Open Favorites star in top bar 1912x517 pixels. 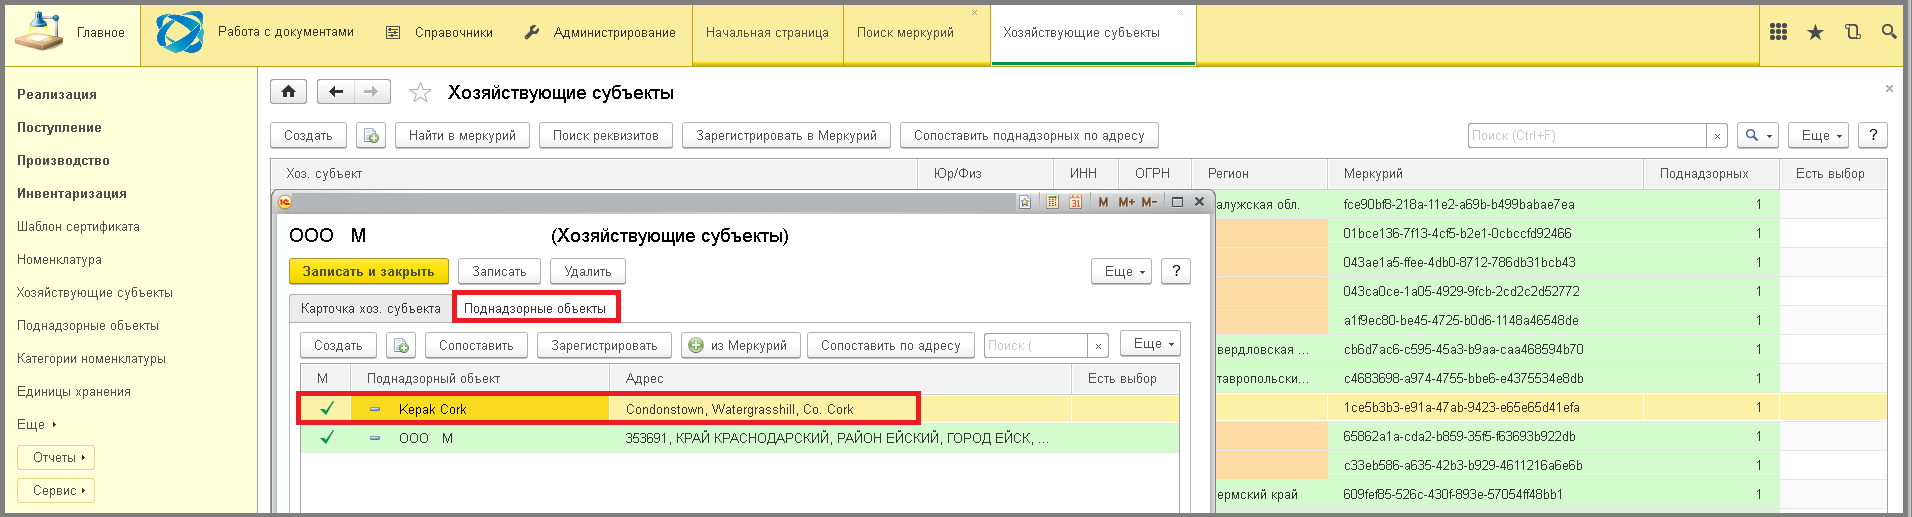coord(1815,32)
